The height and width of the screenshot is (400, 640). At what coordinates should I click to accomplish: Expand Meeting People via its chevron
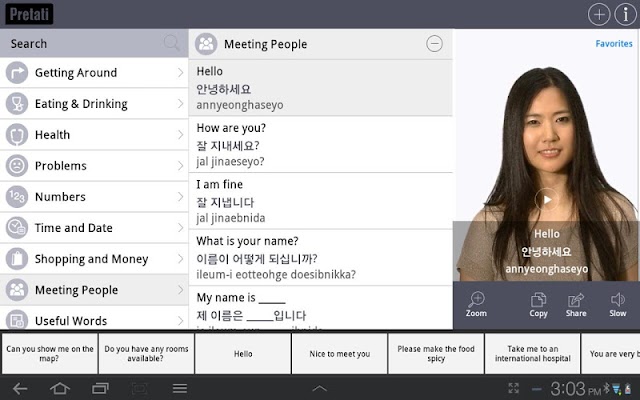[x=180, y=290]
